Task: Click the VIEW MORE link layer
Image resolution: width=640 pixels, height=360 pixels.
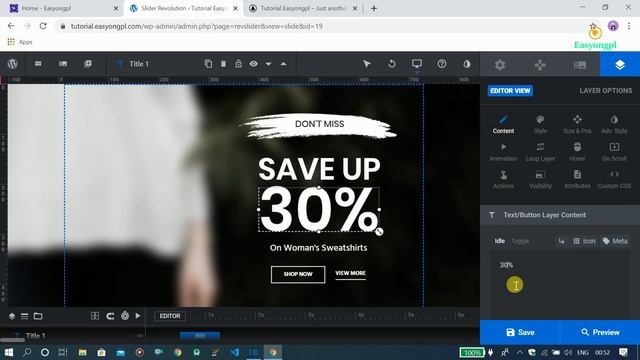Action: (350, 273)
